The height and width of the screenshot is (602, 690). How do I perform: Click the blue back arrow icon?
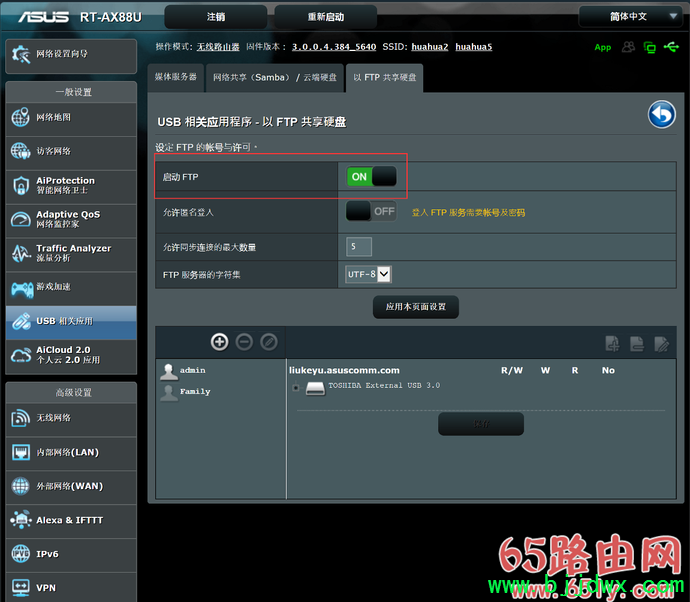click(x=661, y=114)
